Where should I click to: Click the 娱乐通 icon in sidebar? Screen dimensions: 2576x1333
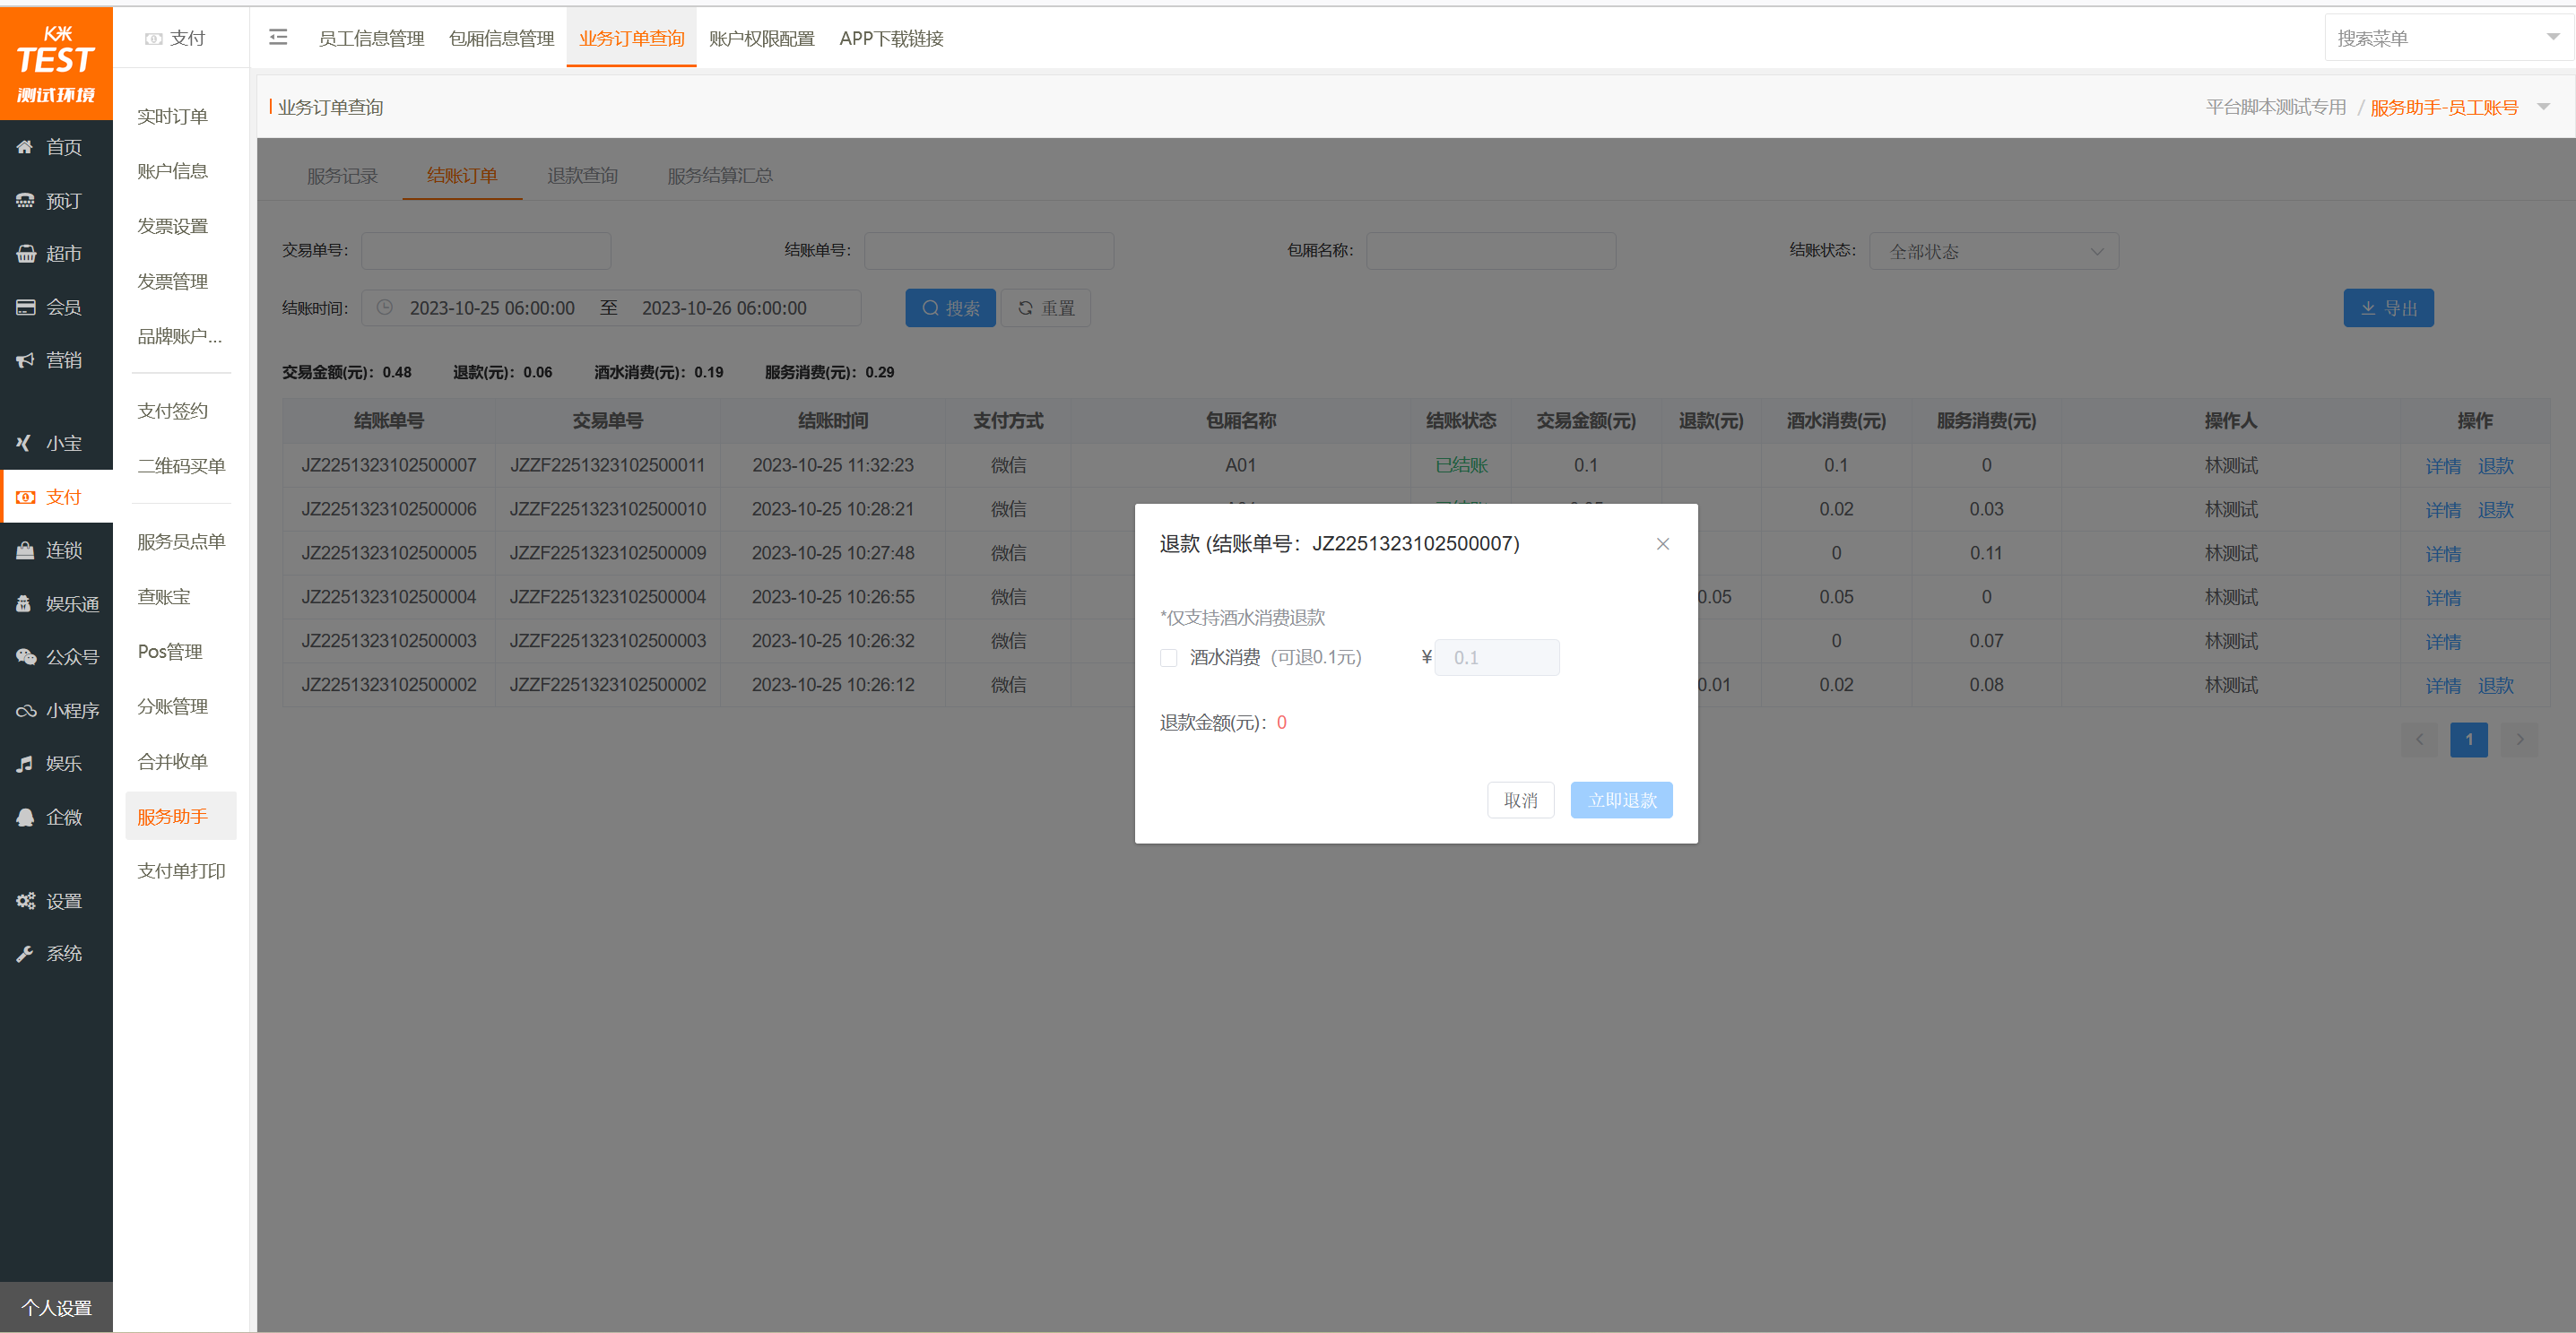[25, 604]
